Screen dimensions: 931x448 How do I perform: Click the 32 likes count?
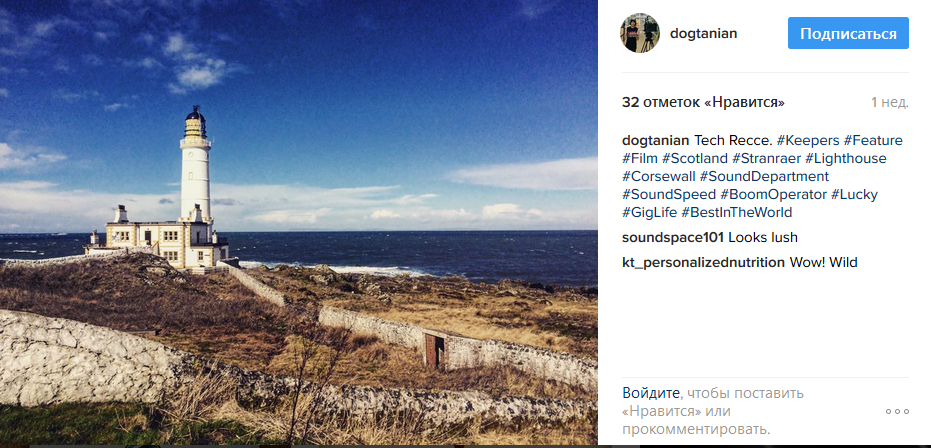coord(704,103)
